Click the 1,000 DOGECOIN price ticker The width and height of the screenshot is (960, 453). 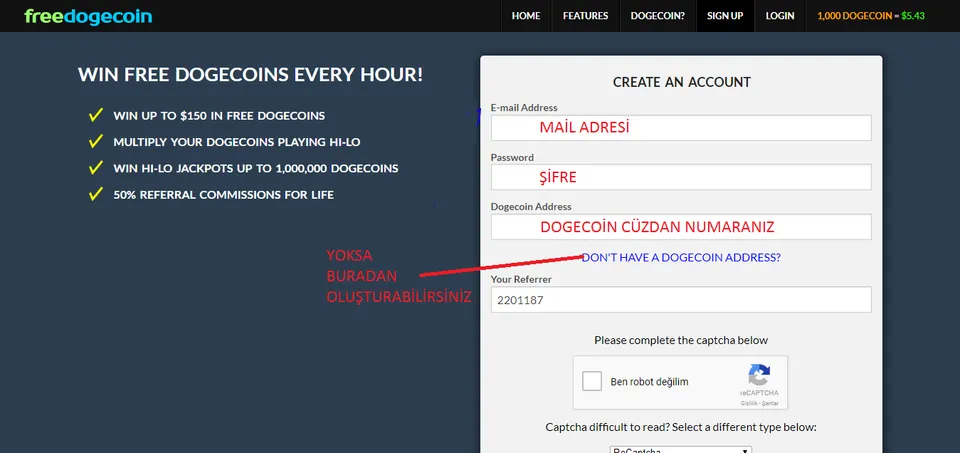(871, 16)
